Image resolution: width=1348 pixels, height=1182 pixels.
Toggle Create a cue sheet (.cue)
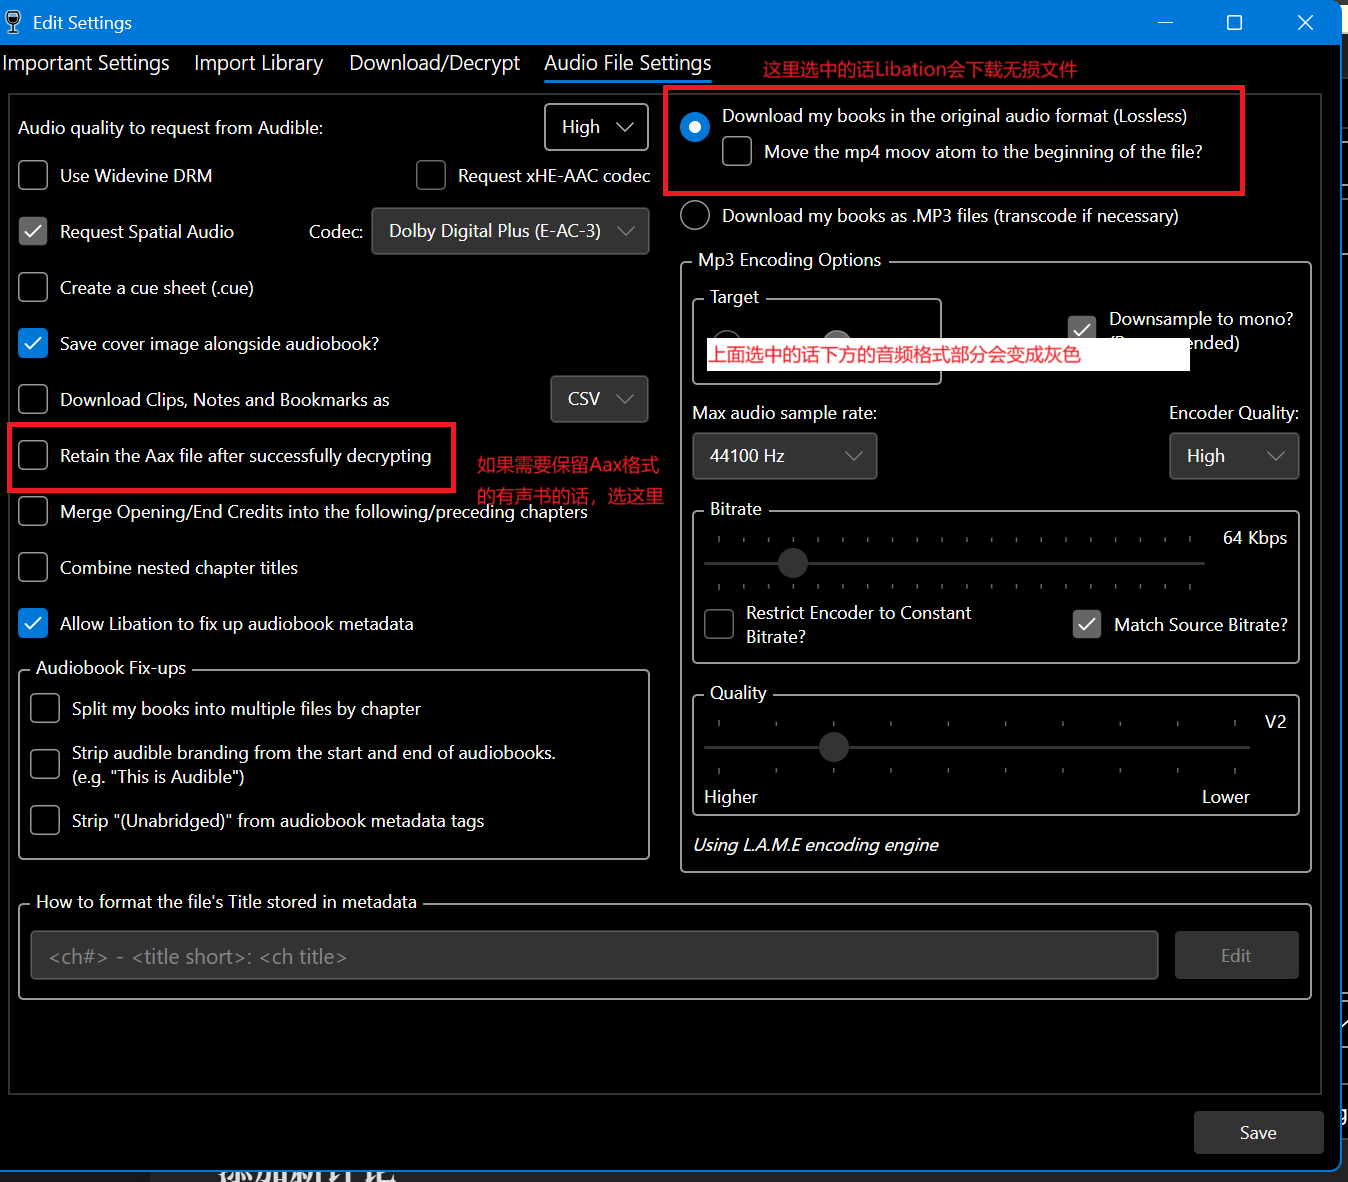point(33,287)
